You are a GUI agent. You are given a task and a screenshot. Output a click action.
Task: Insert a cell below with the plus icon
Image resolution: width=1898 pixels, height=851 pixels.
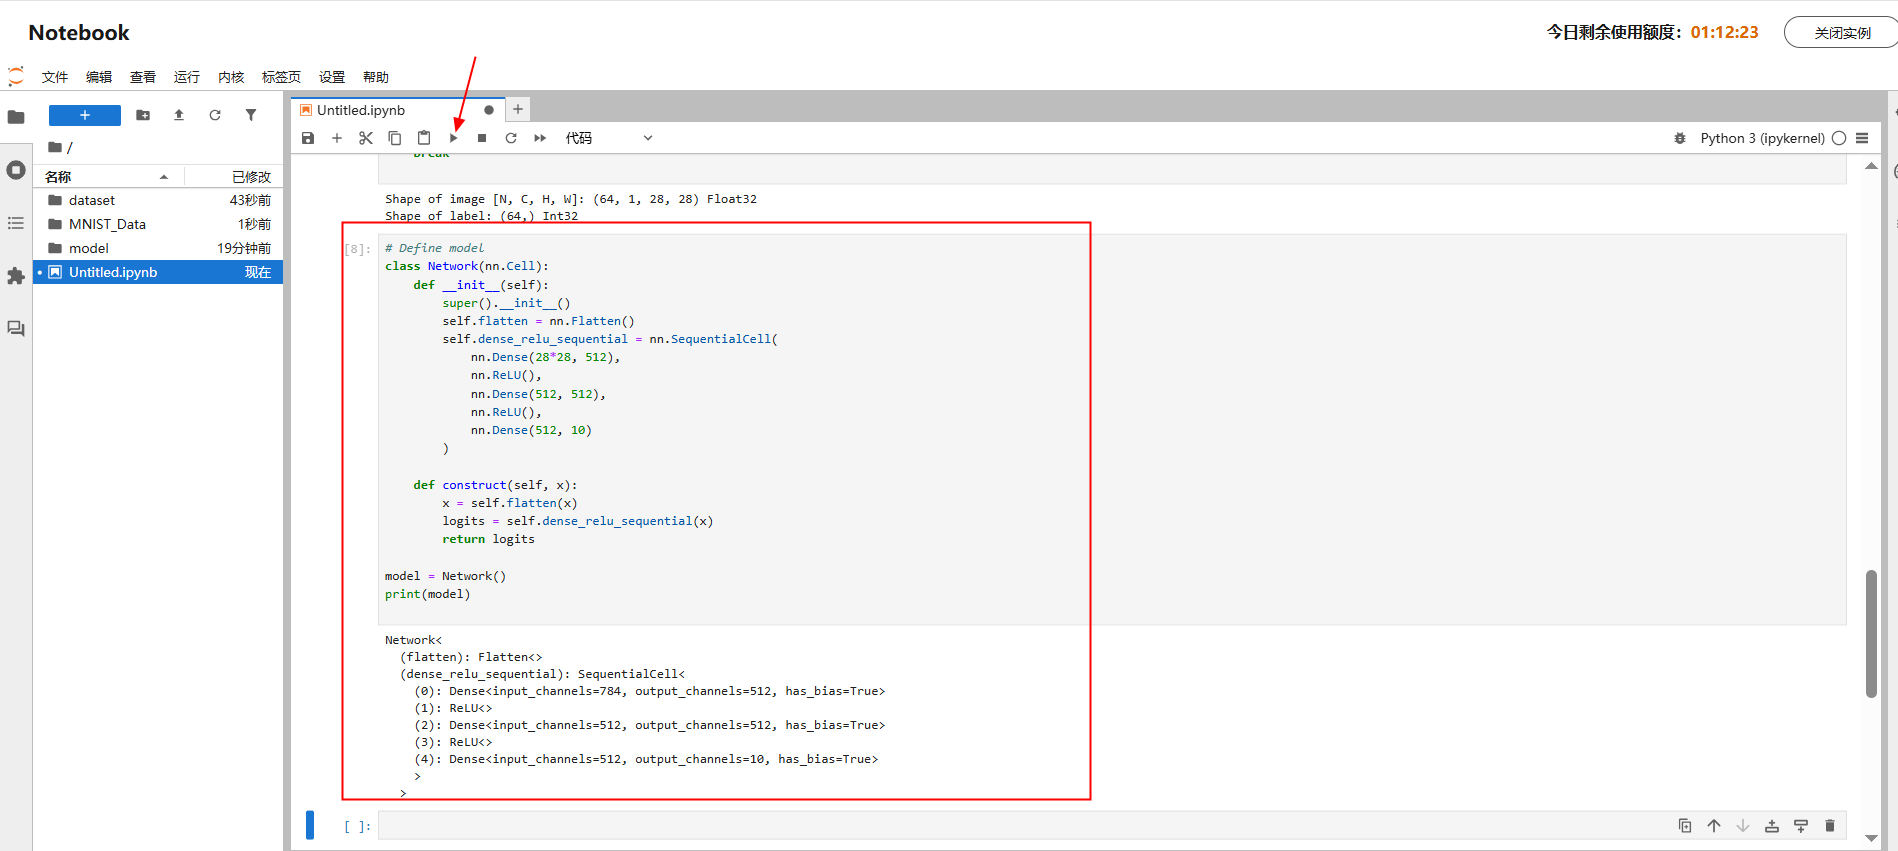pyautogui.click(x=337, y=138)
